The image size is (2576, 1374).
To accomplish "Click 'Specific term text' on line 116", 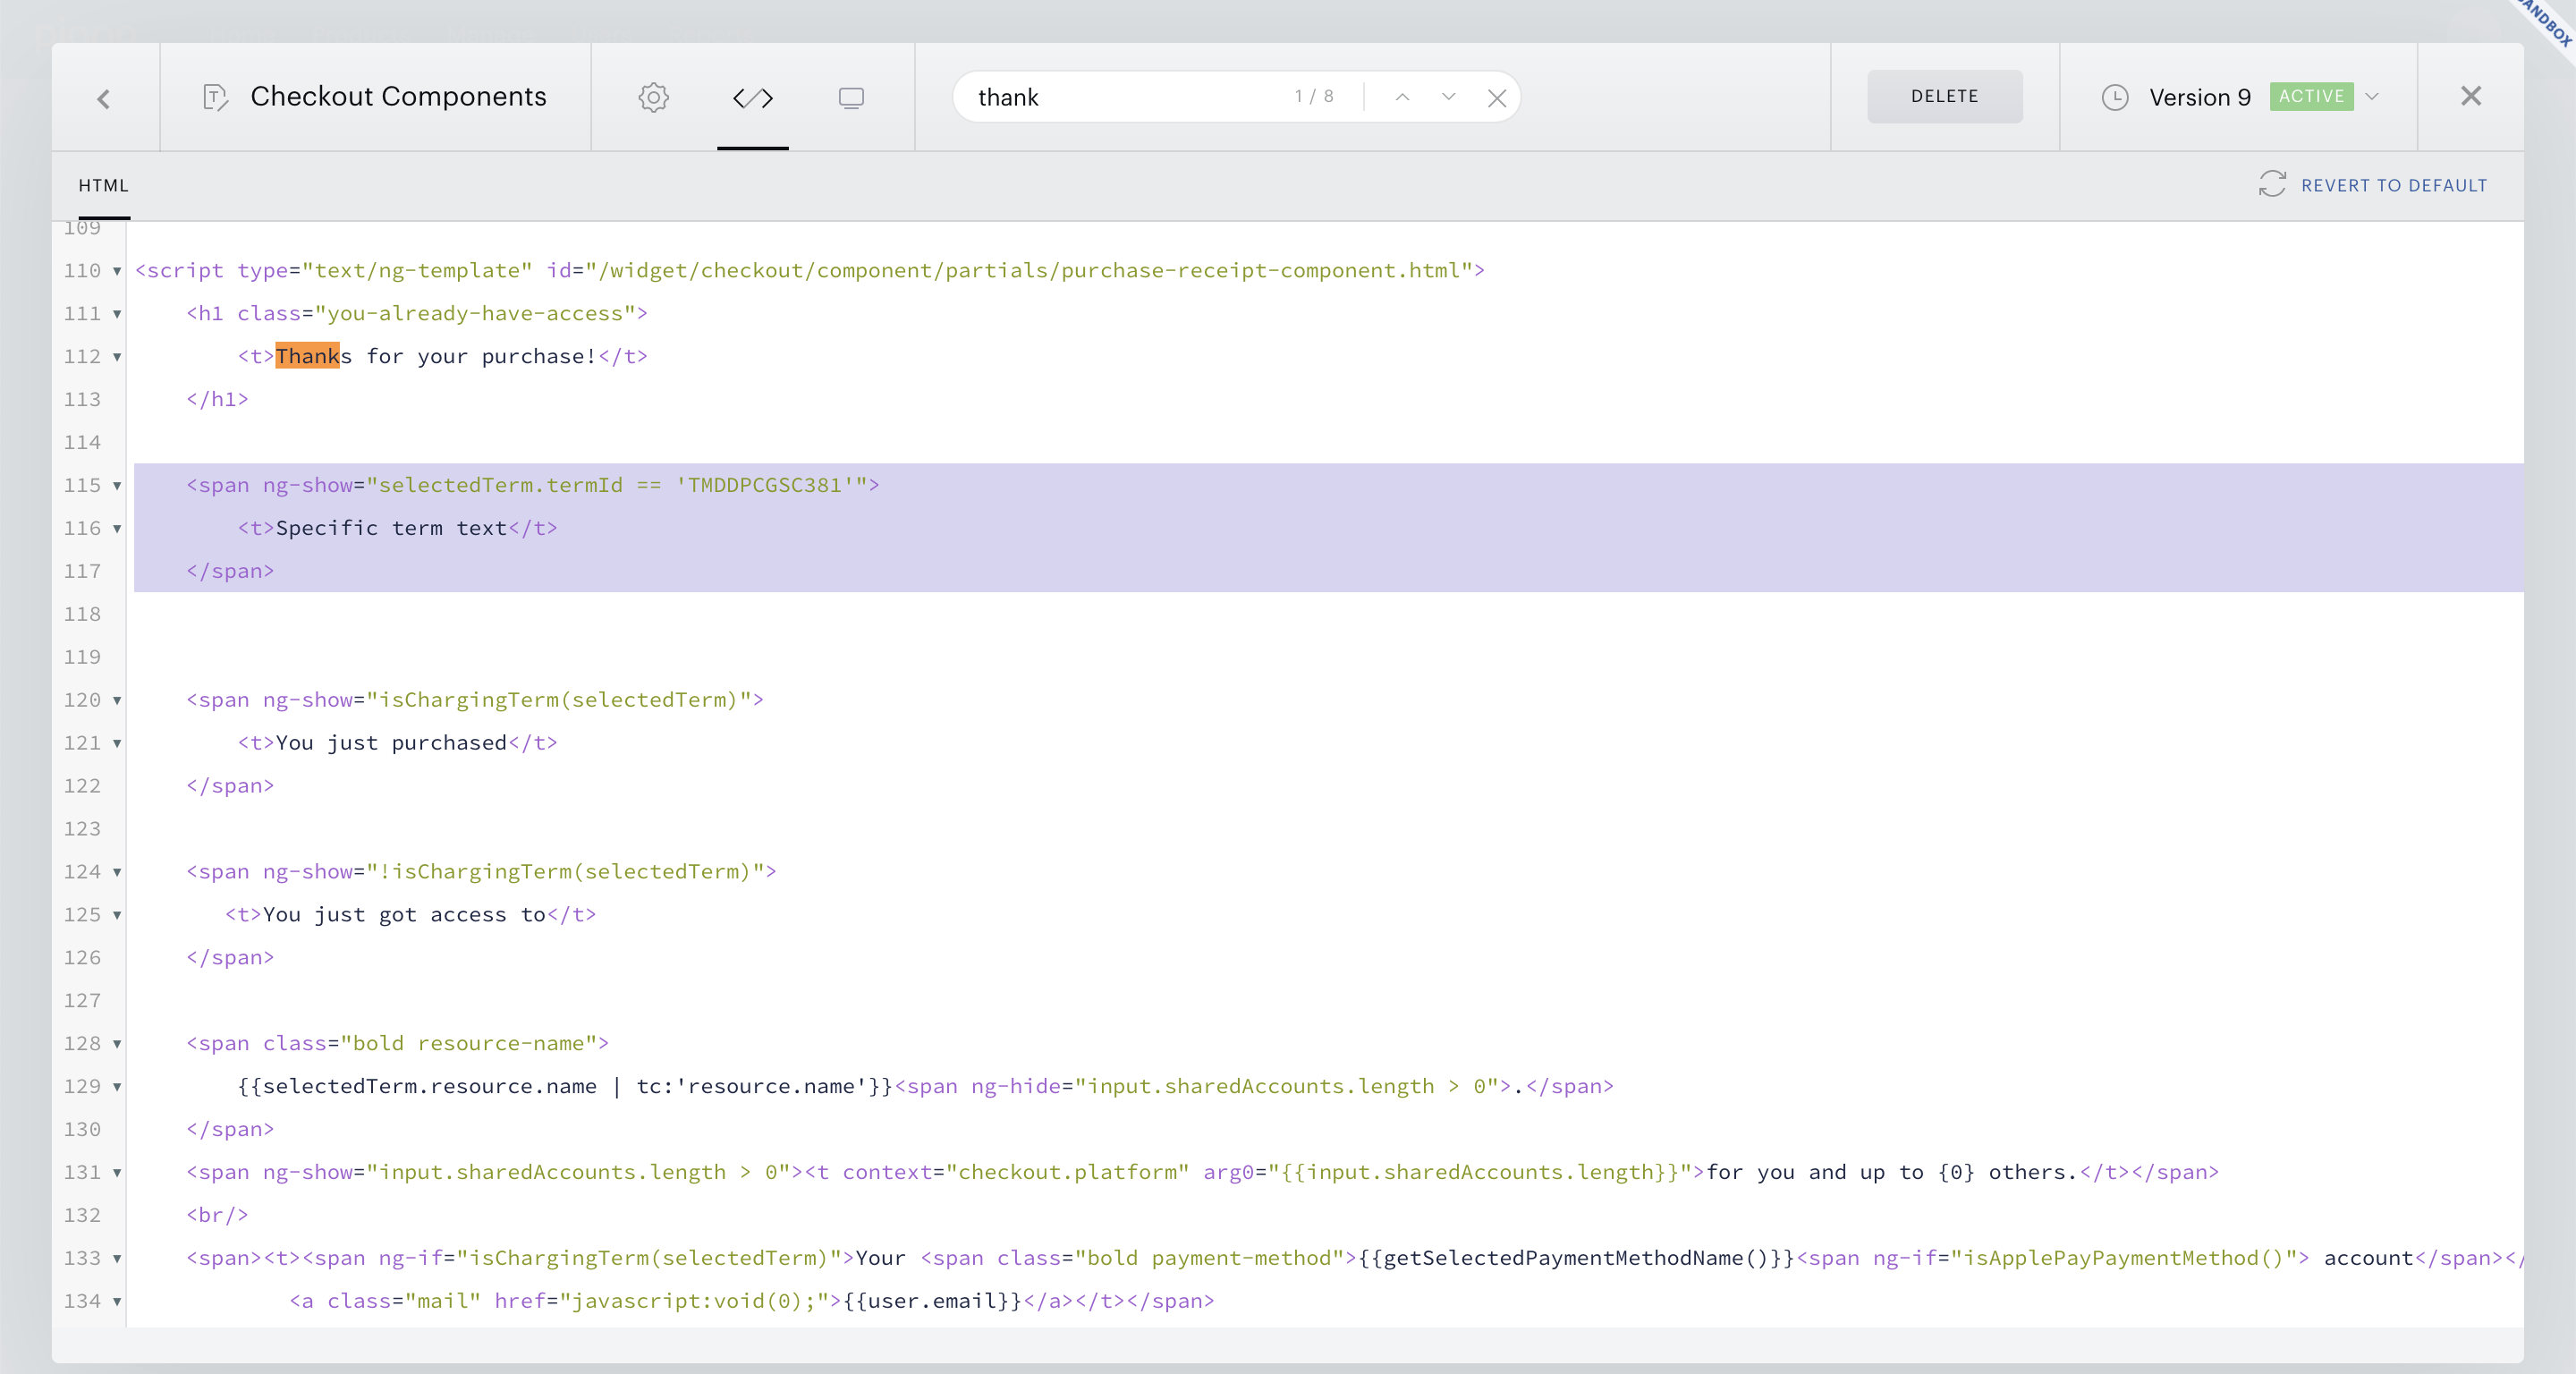I will pyautogui.click(x=391, y=528).
